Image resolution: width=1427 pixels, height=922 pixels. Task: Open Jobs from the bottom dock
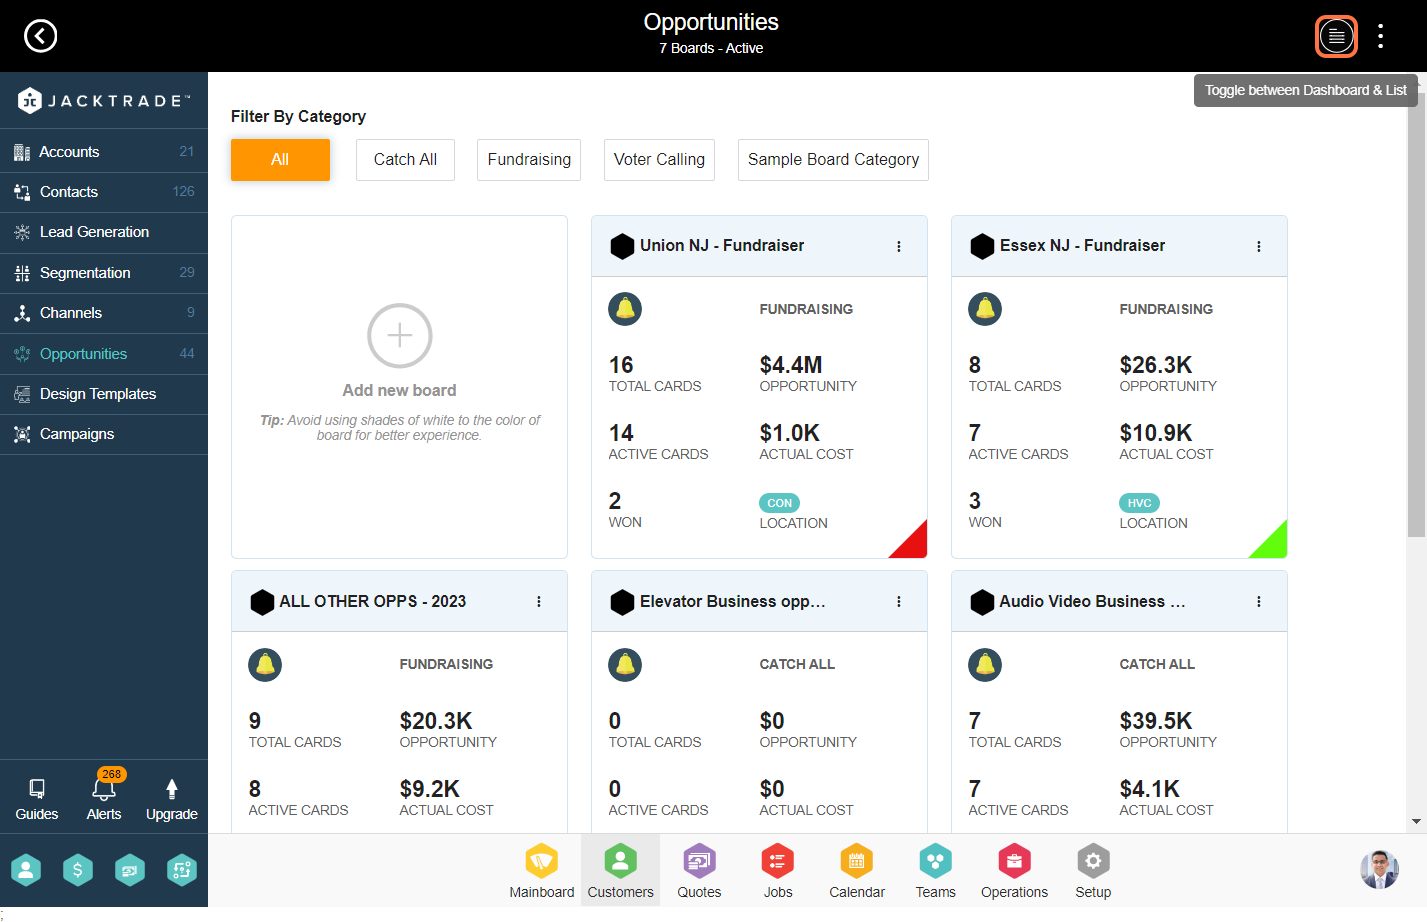(778, 871)
